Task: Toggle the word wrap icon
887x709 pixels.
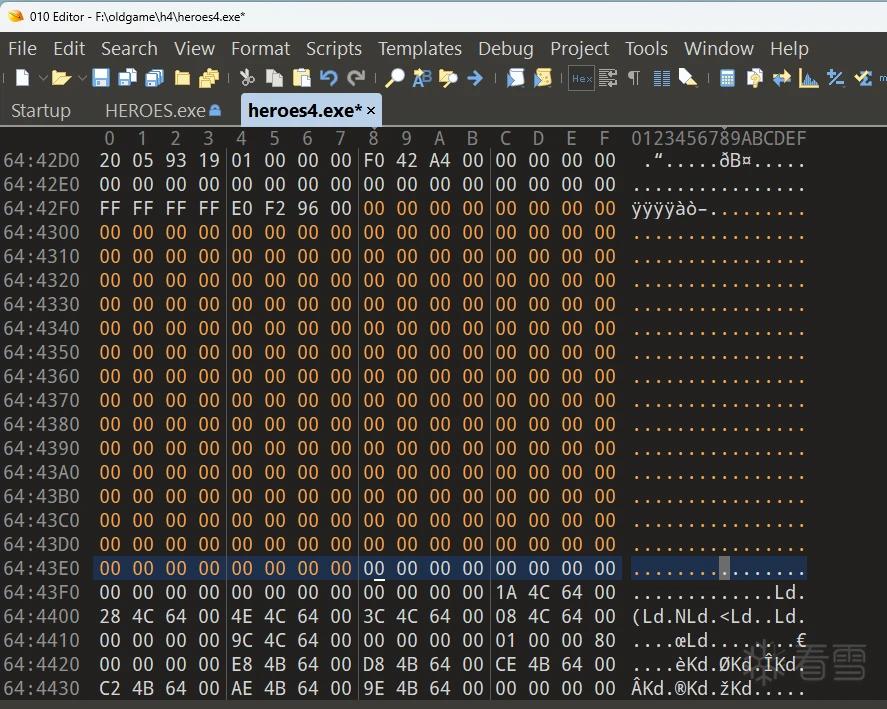Action: (x=608, y=78)
